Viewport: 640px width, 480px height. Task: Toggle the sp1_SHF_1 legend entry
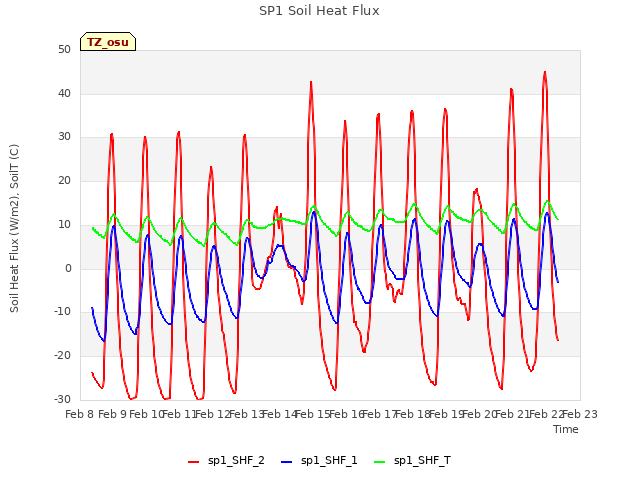(319, 460)
